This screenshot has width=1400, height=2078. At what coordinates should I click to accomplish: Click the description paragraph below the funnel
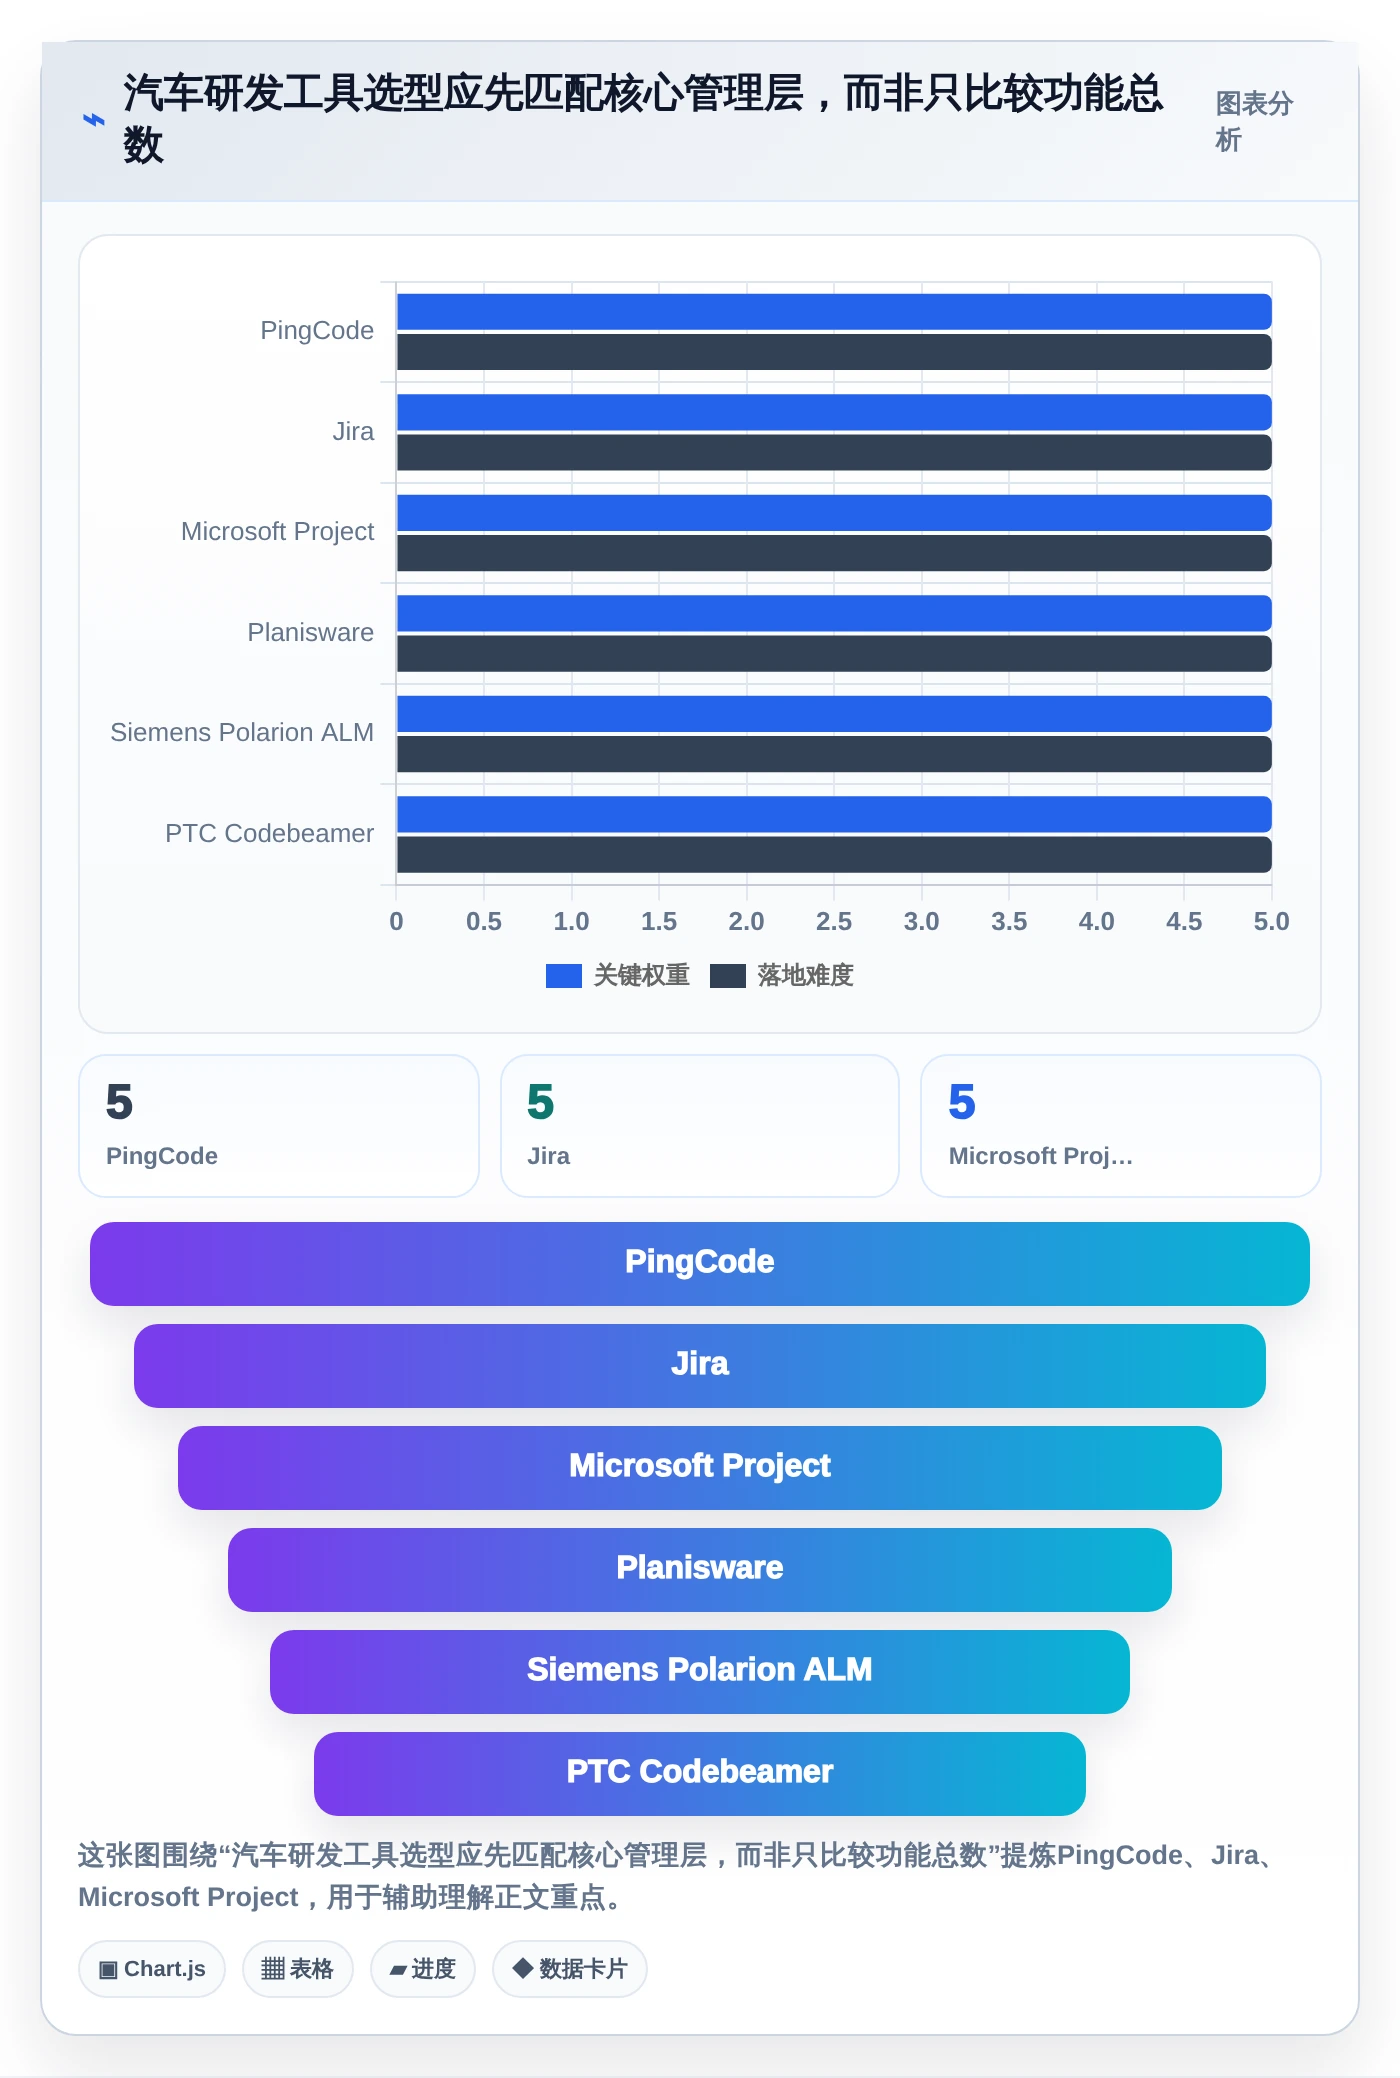coord(680,1876)
